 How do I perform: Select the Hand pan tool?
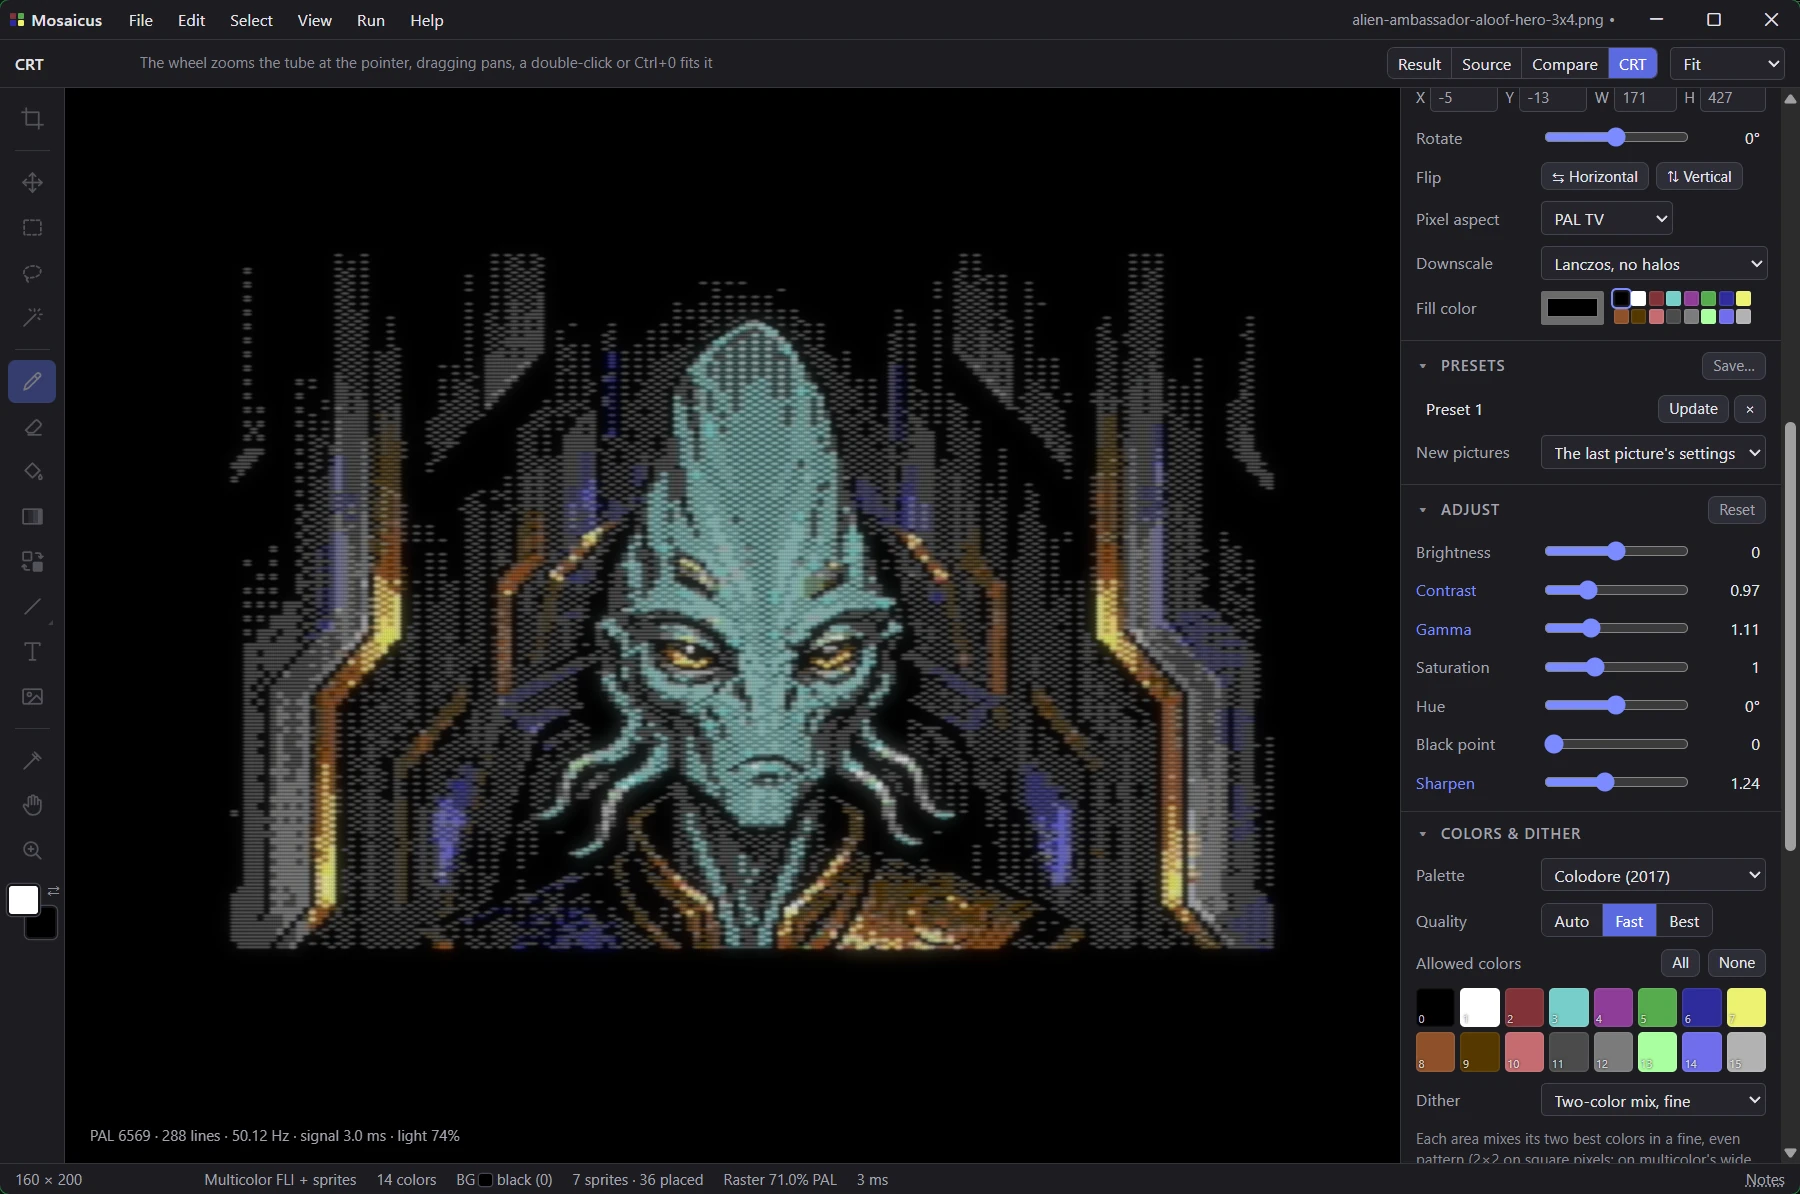click(x=32, y=805)
